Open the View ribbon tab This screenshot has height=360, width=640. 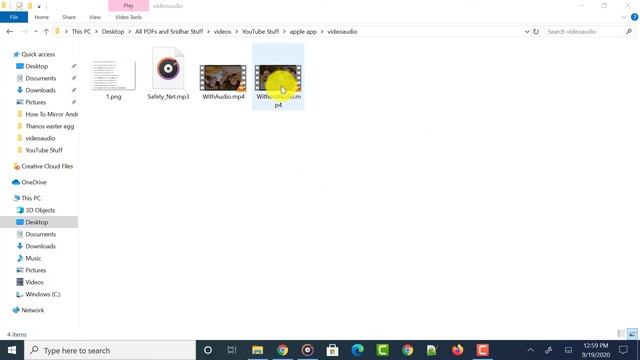(95, 17)
